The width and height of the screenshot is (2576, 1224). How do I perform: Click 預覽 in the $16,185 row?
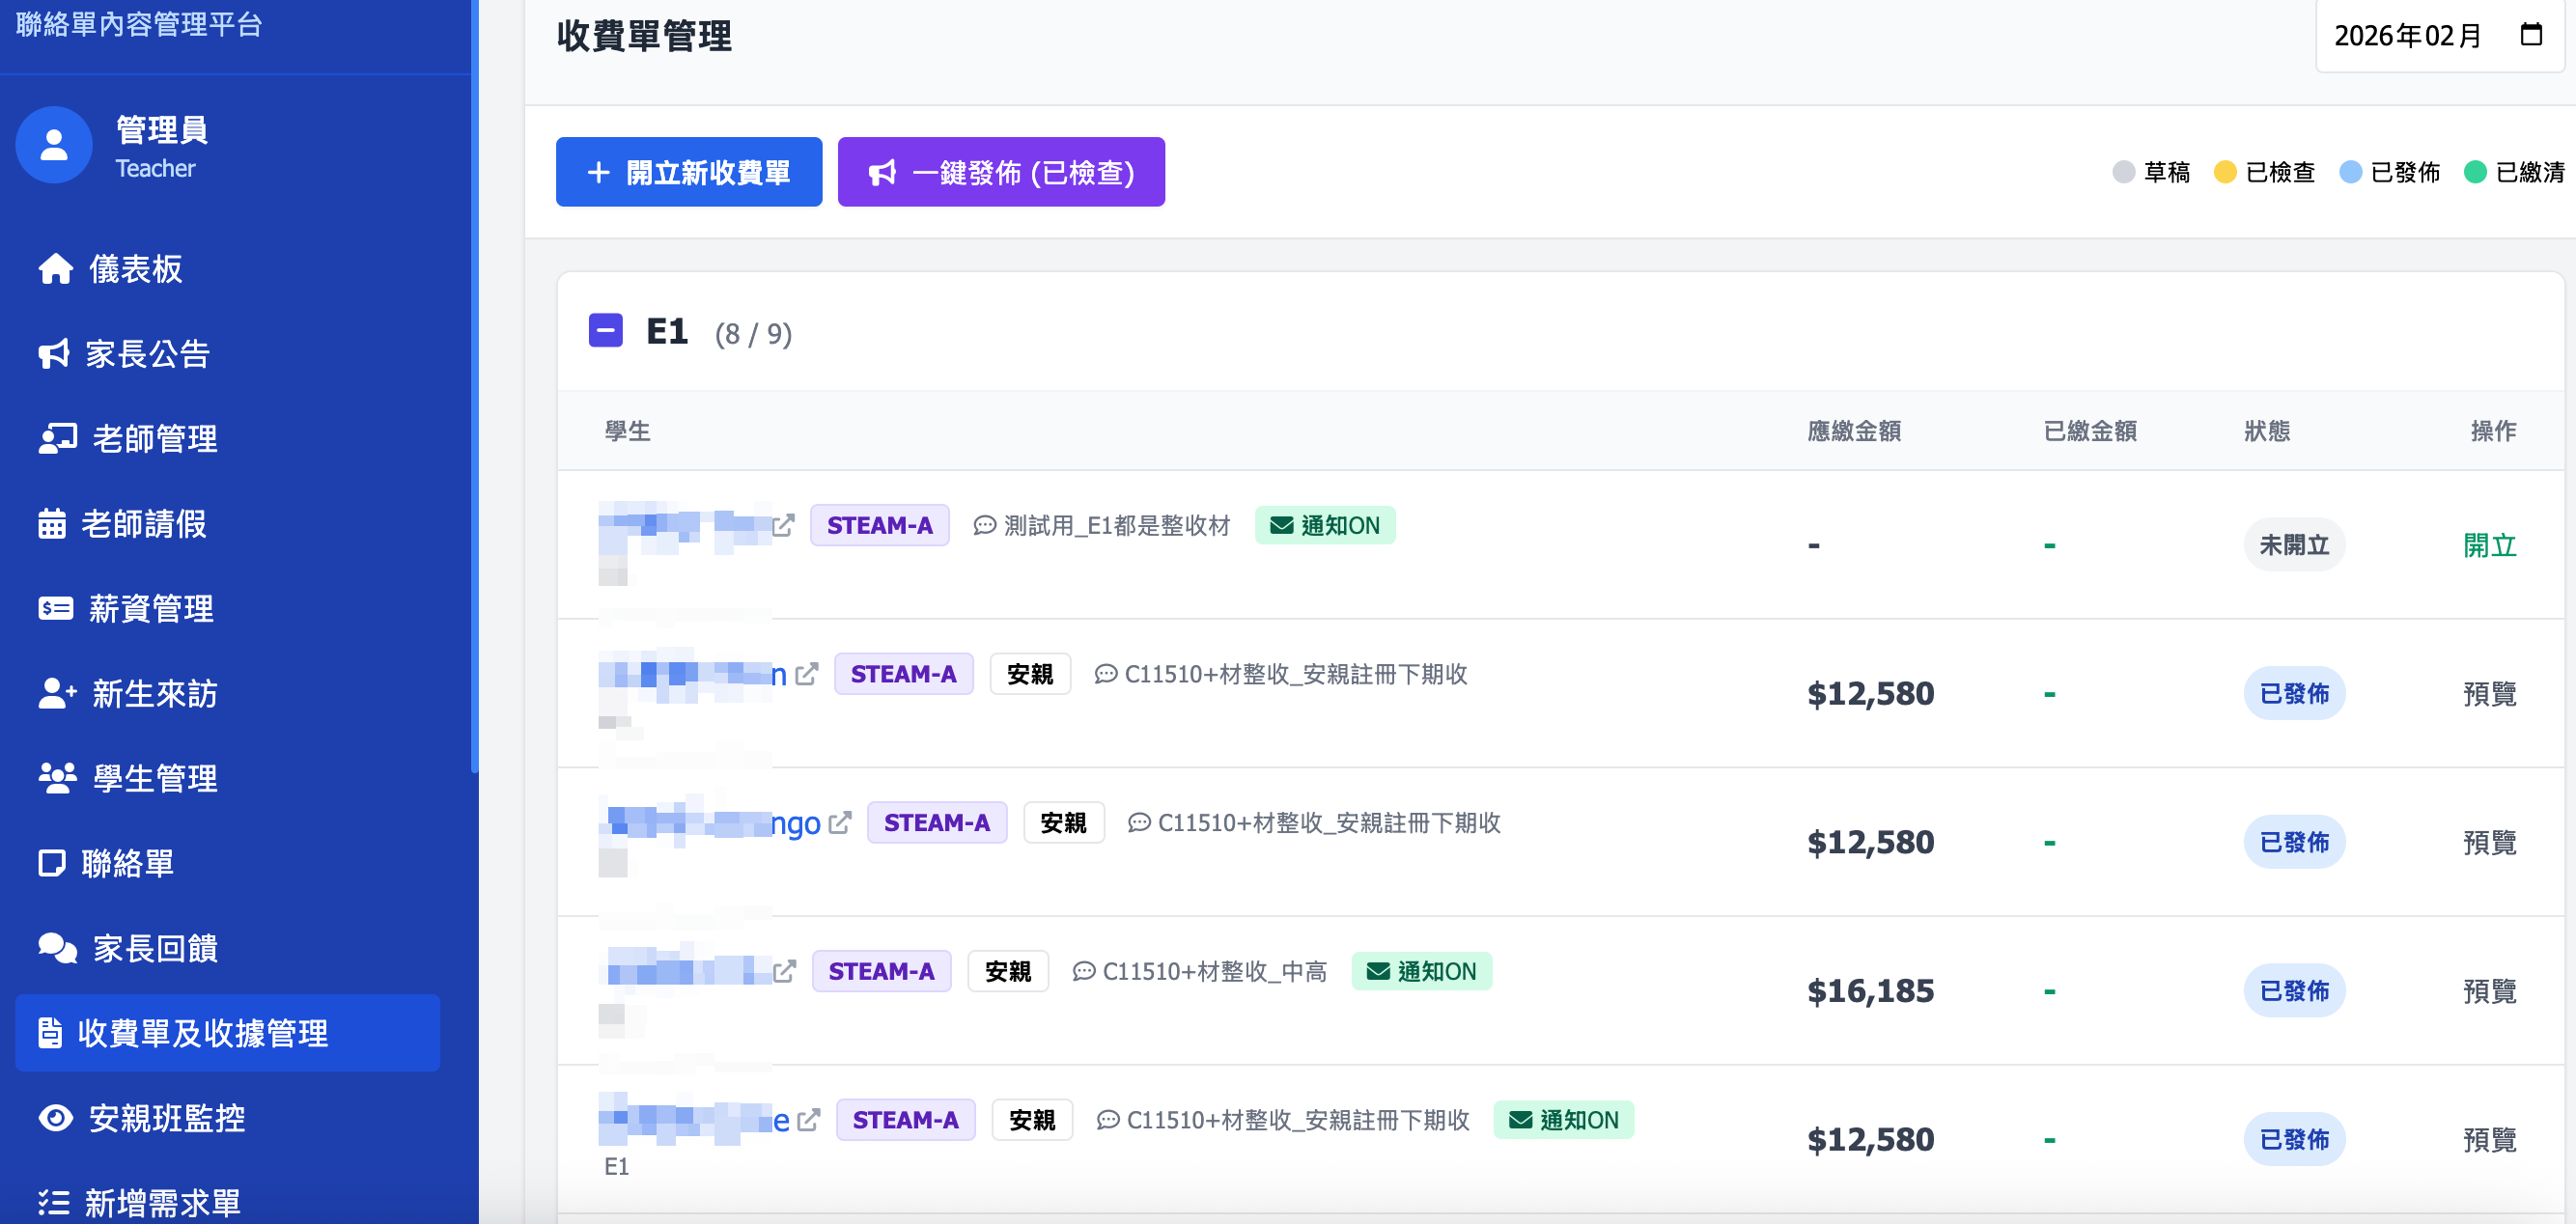2489,991
